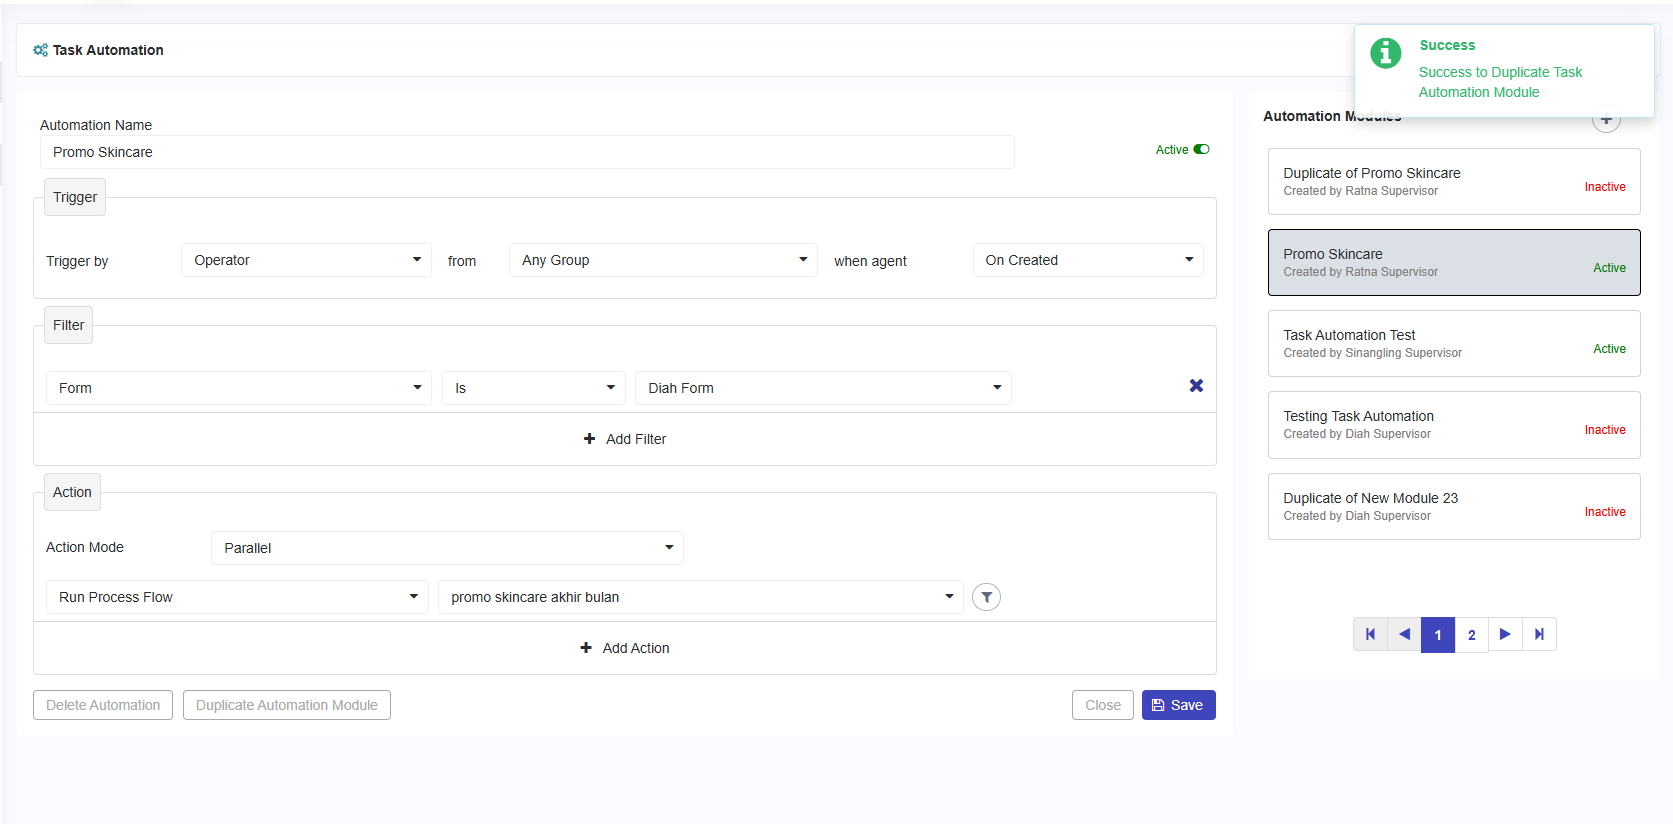
Task: Open the On Created event dropdown
Action: (x=1087, y=260)
